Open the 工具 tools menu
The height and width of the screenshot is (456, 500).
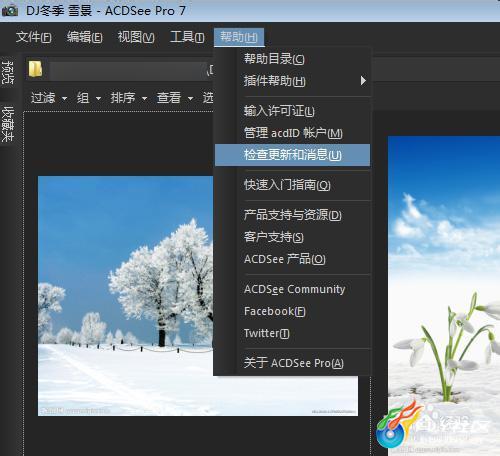pos(187,37)
